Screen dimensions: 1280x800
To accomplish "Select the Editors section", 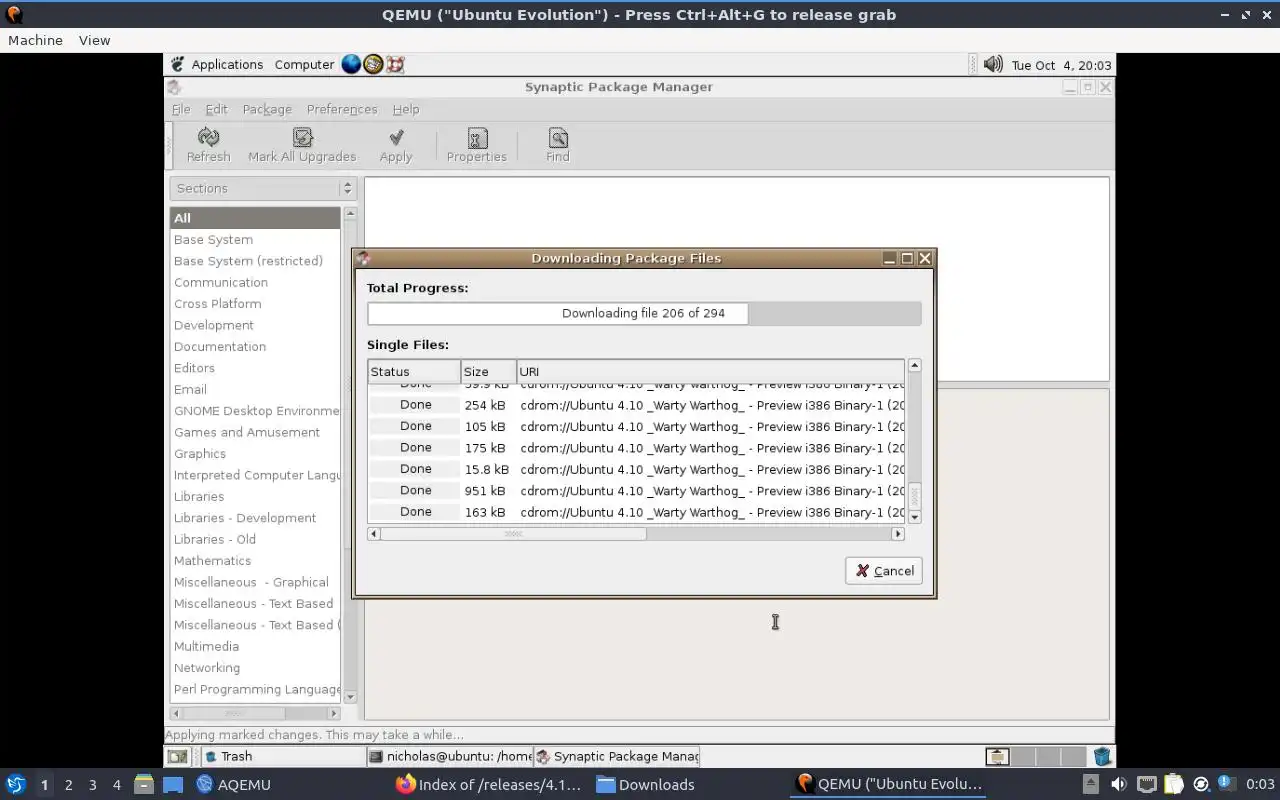I will (x=255, y=368).
